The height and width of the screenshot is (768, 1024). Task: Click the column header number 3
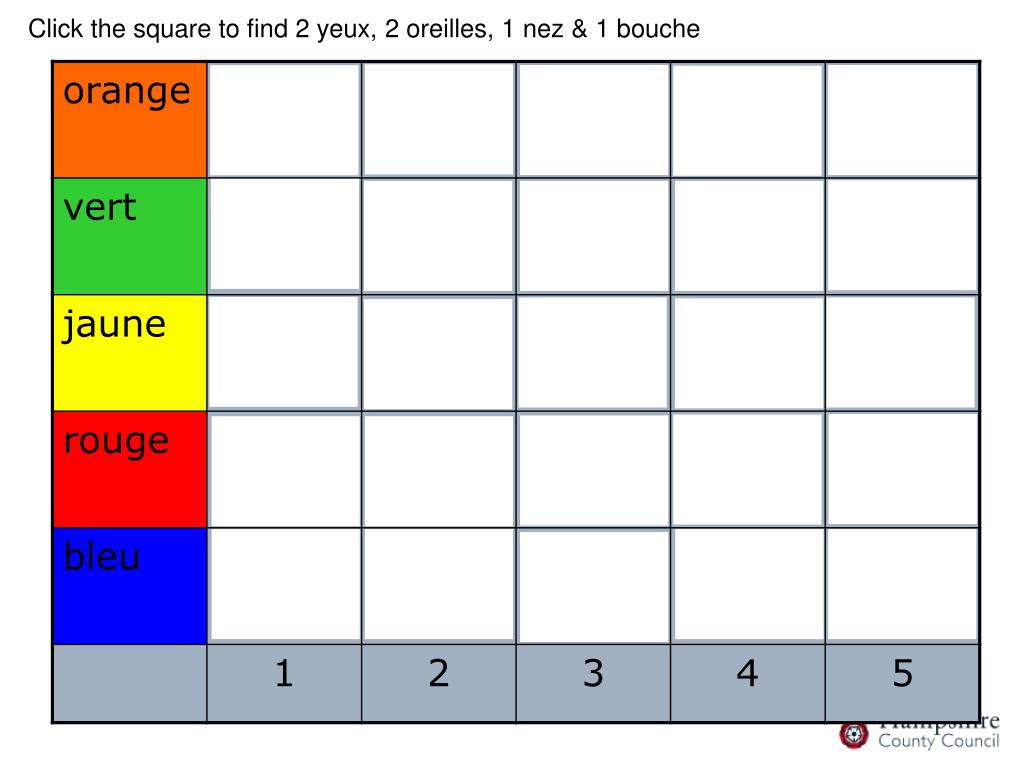click(x=593, y=683)
